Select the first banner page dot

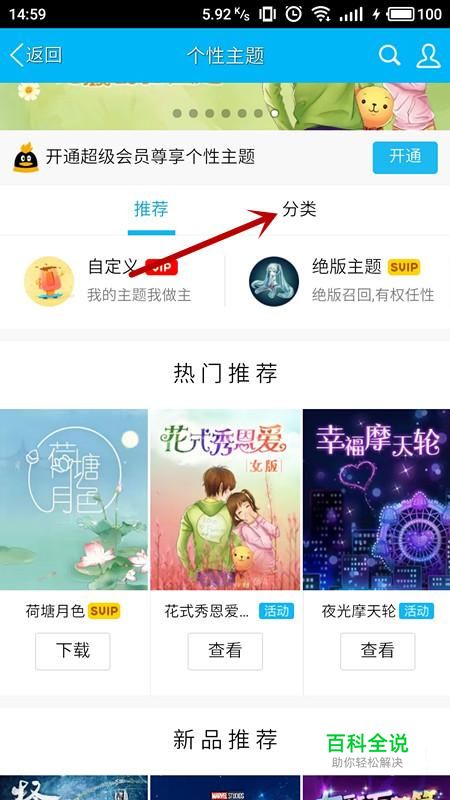[x=177, y=113]
